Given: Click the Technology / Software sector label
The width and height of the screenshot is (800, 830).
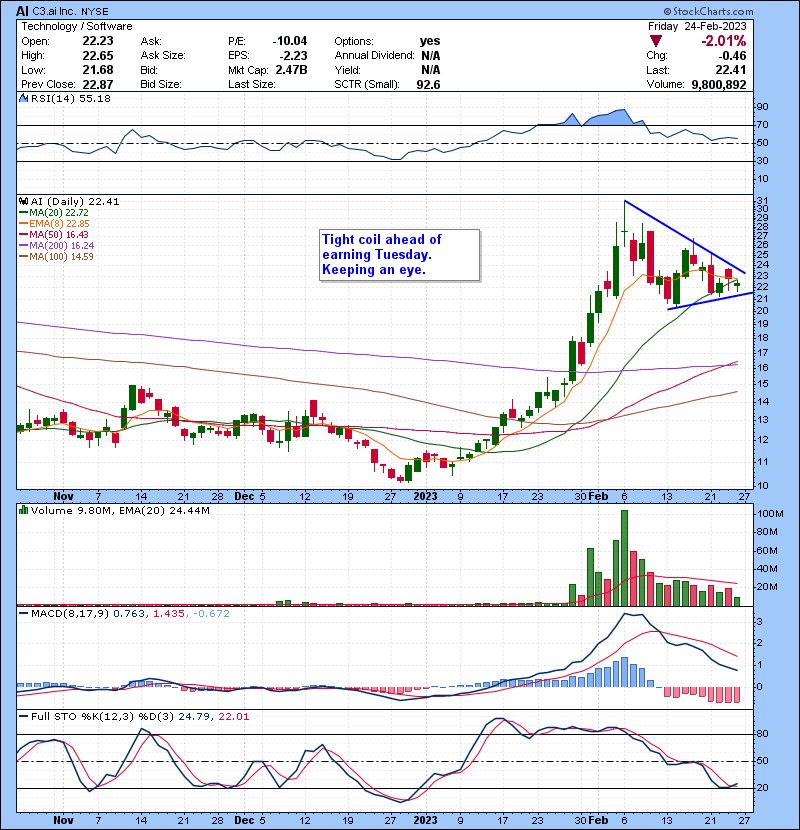Looking at the screenshot, I should 68,25.
